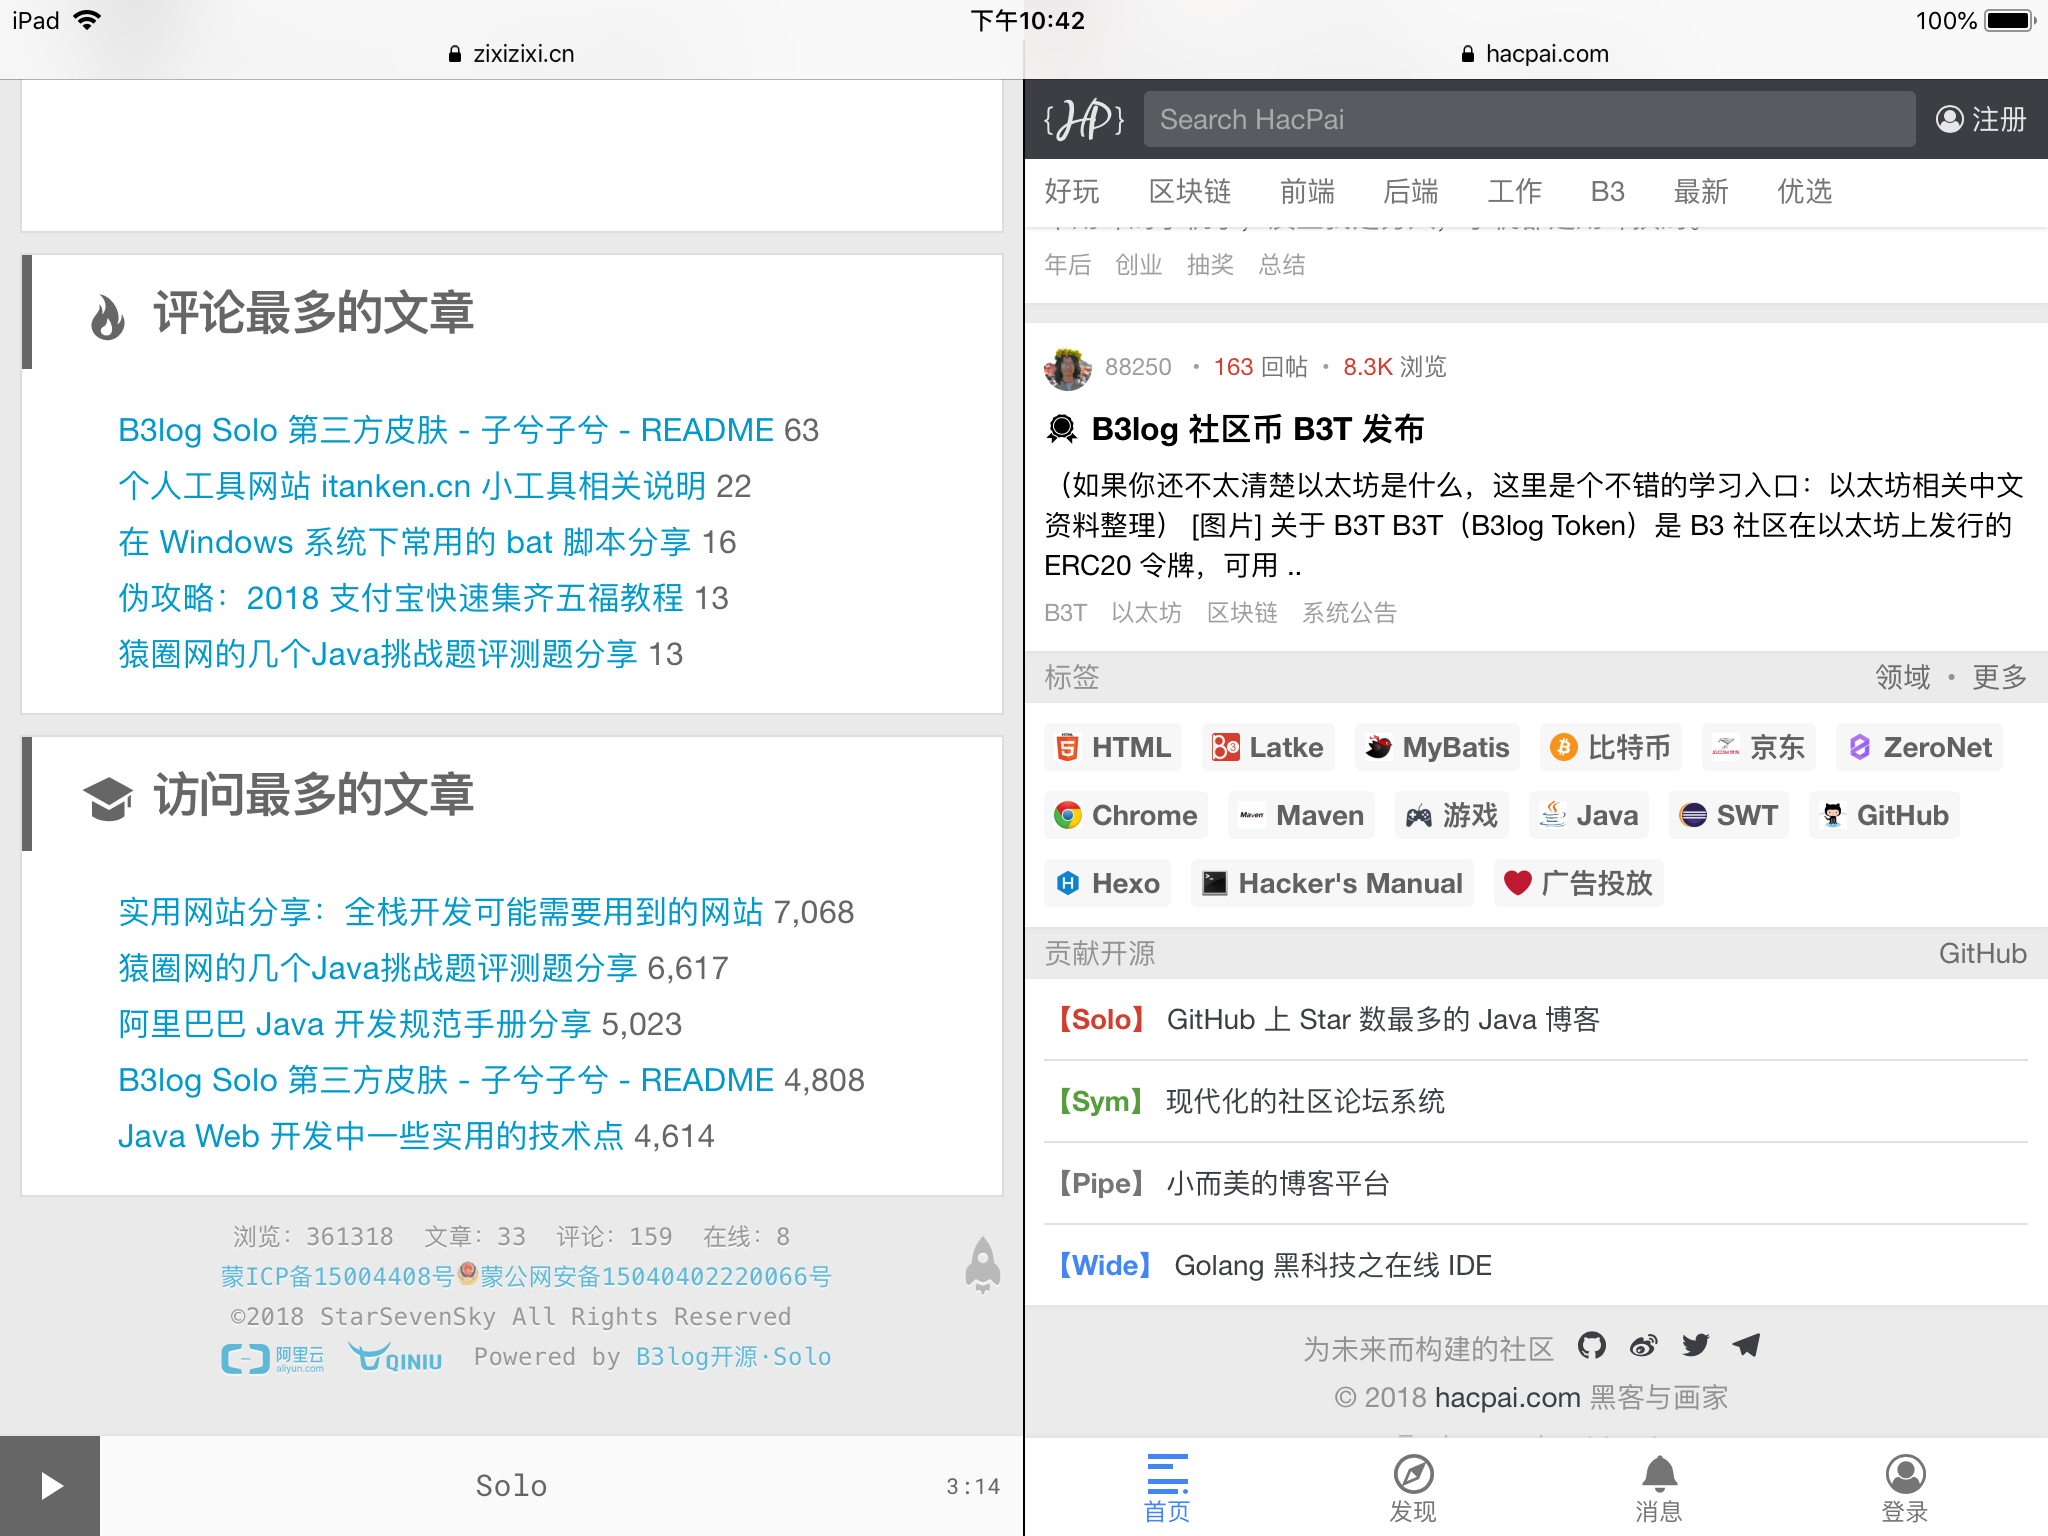Open the 区块链 navigation tab
The width and height of the screenshot is (2048, 1536).
(x=1189, y=192)
